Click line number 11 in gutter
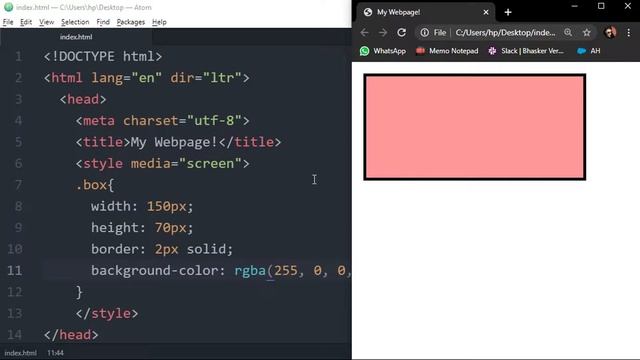Viewport: 640px width, 360px height. (15, 270)
